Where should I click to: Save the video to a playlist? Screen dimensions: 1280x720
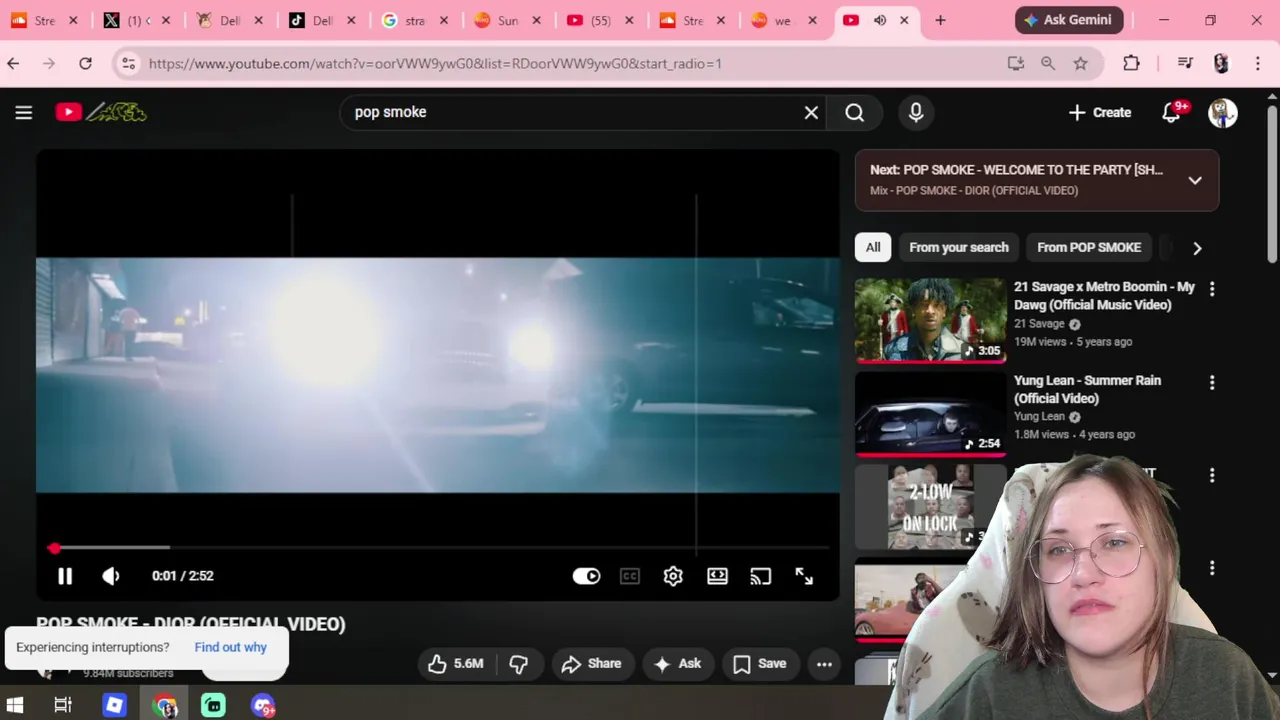760,664
